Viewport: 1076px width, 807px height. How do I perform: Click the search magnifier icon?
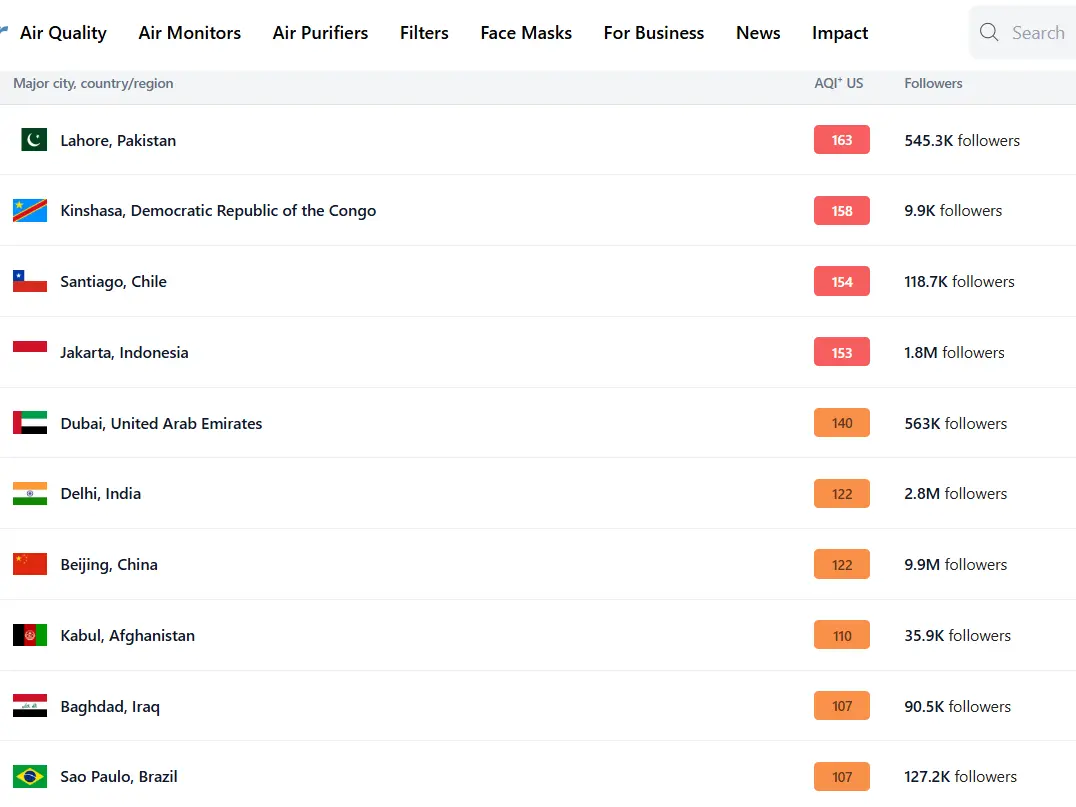tap(989, 33)
